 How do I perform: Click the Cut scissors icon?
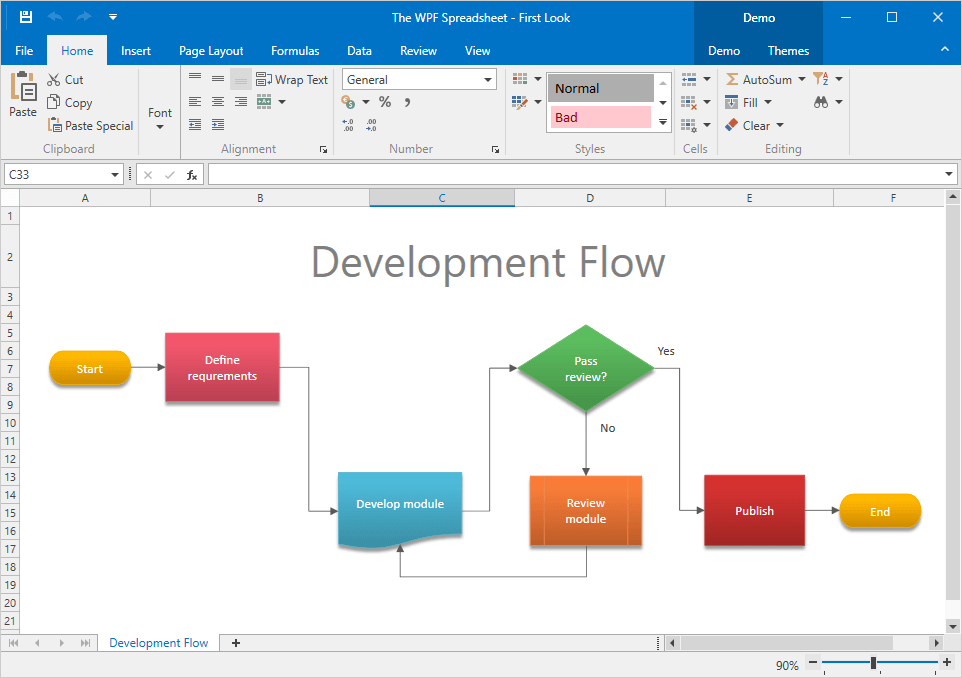click(53, 80)
